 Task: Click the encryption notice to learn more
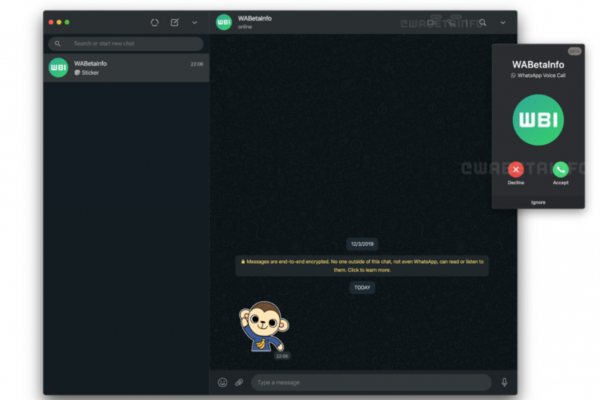click(x=363, y=266)
